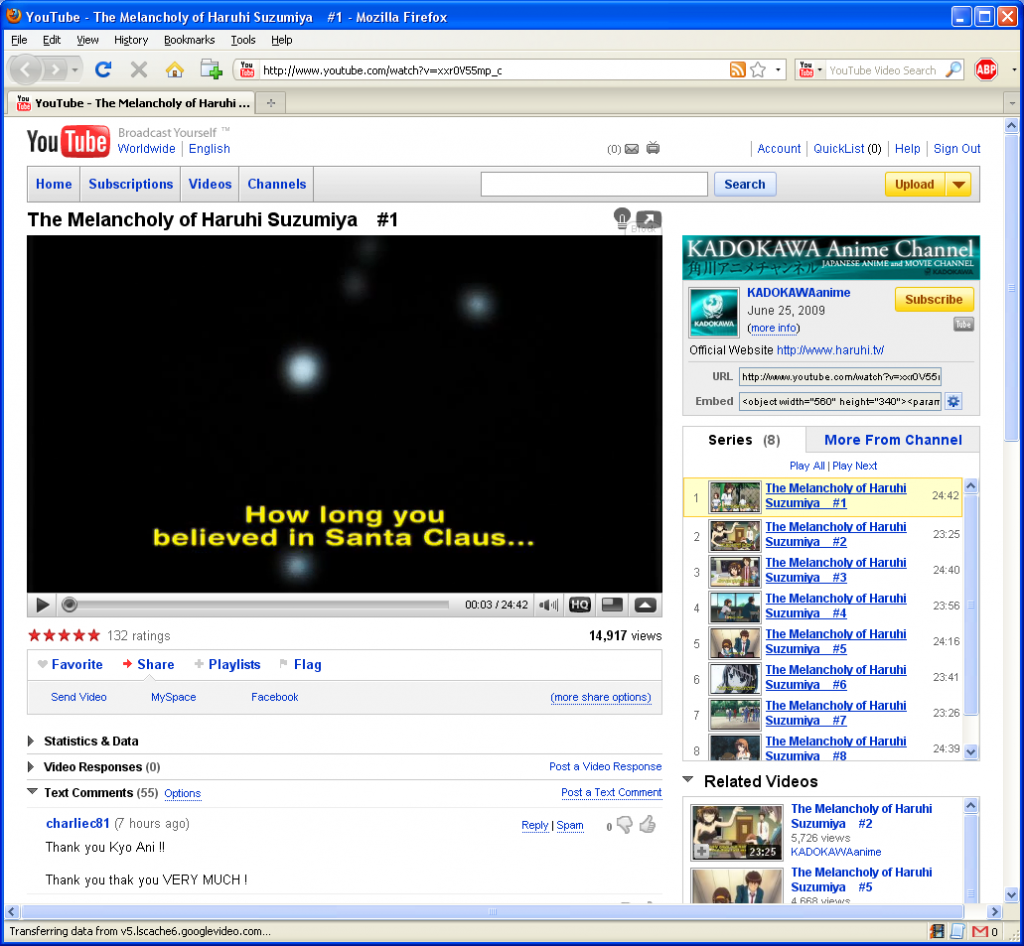1024x946 pixels.
Task: Play the video with the play button
Action: coord(42,605)
